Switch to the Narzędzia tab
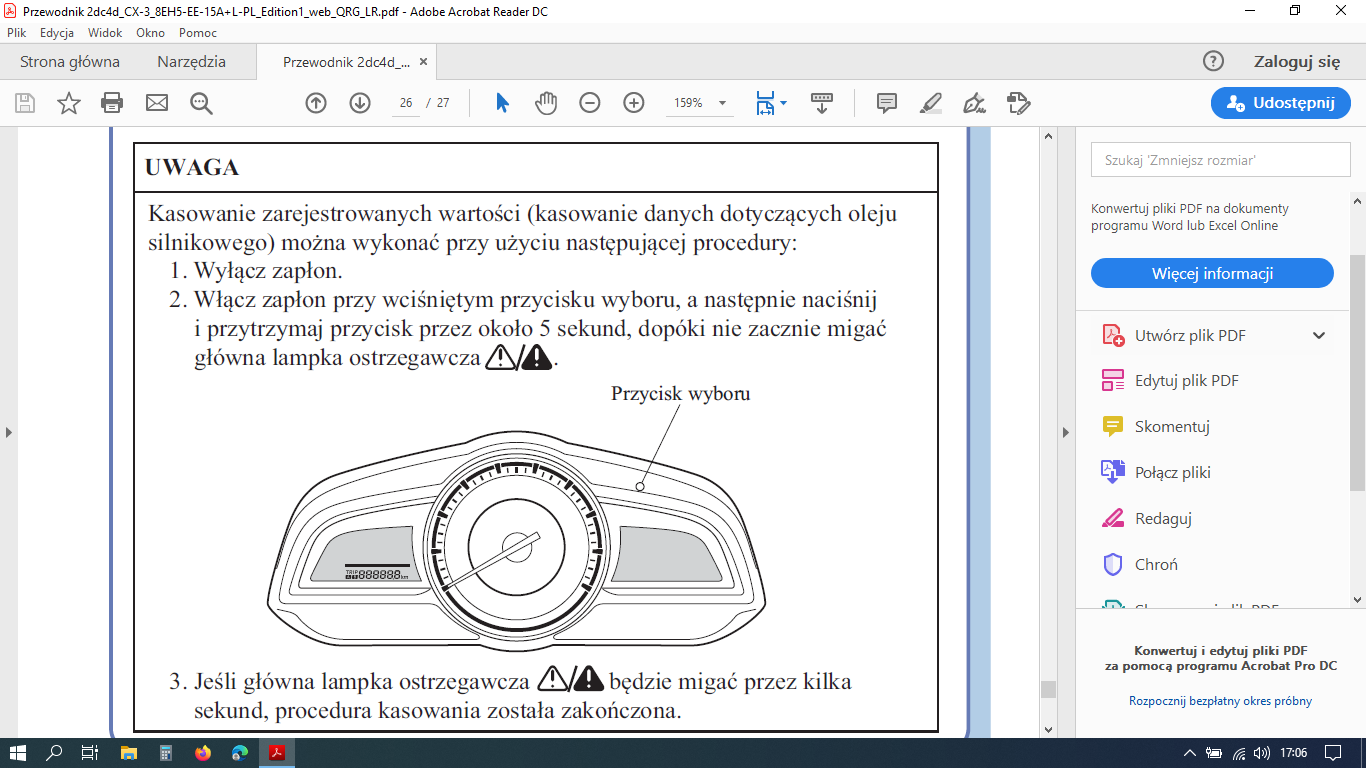 [x=191, y=62]
